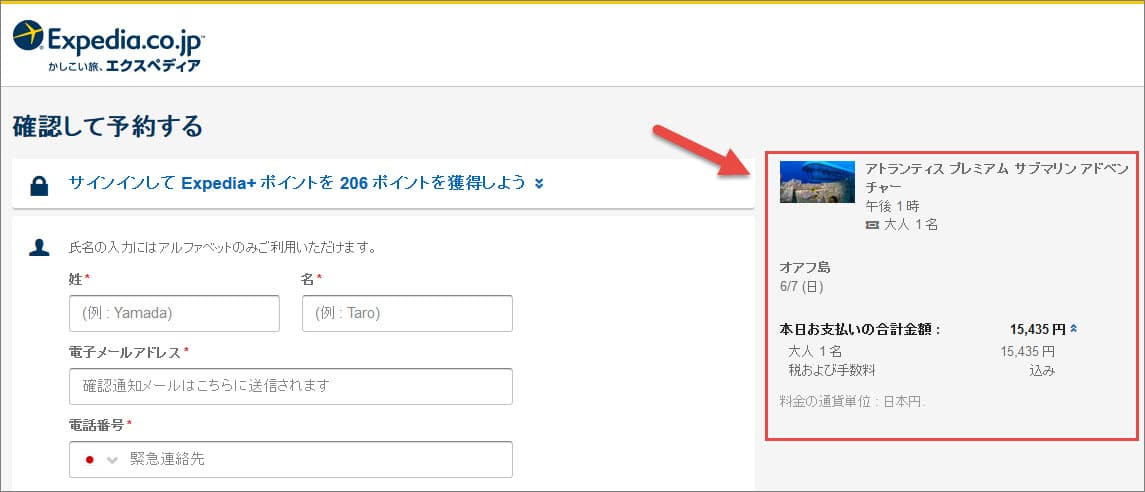Click the 6/7 (日) date text

pos(801,287)
